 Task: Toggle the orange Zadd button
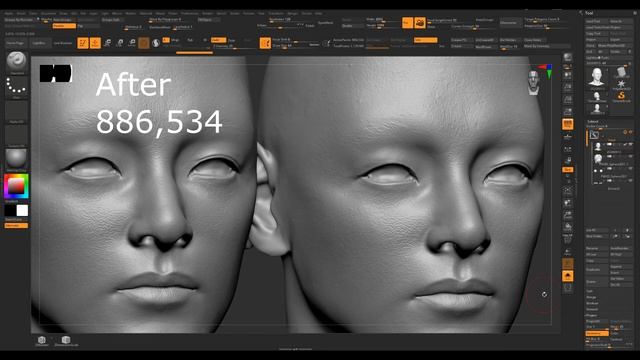(x=218, y=40)
